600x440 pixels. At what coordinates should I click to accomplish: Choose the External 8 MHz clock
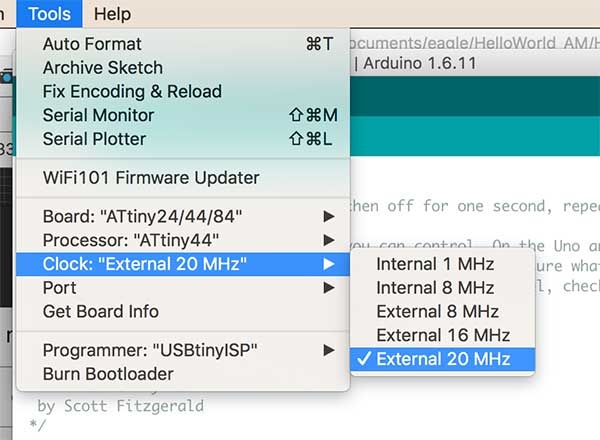click(437, 311)
